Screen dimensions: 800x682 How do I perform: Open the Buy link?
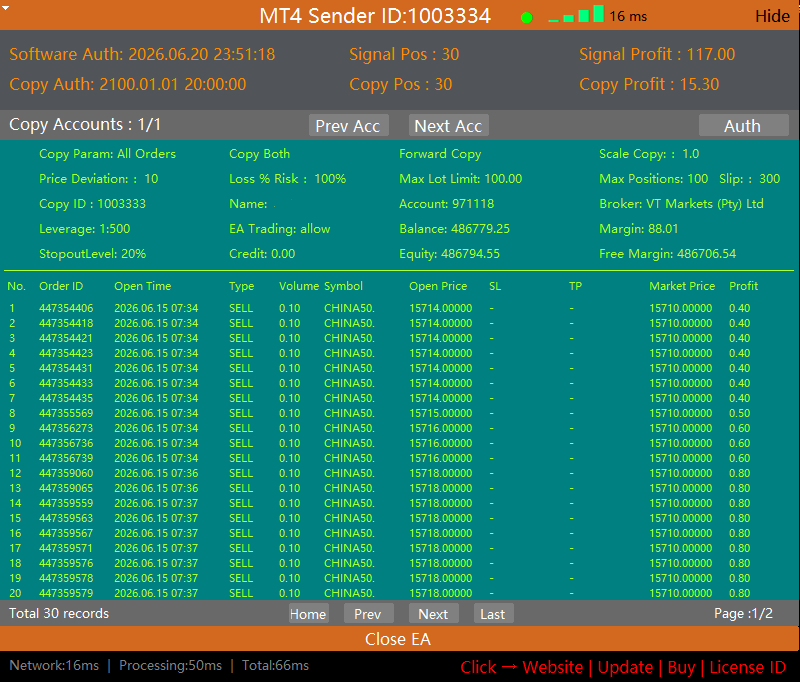tap(681, 667)
